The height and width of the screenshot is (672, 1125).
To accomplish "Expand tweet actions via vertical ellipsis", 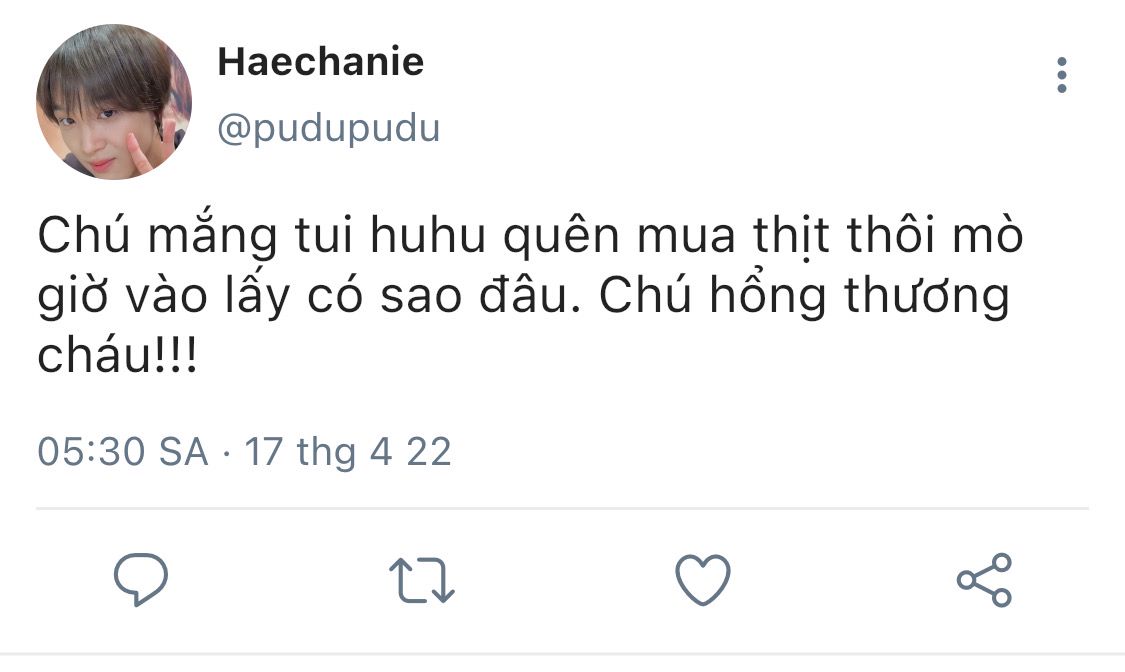I will tap(1062, 75).
